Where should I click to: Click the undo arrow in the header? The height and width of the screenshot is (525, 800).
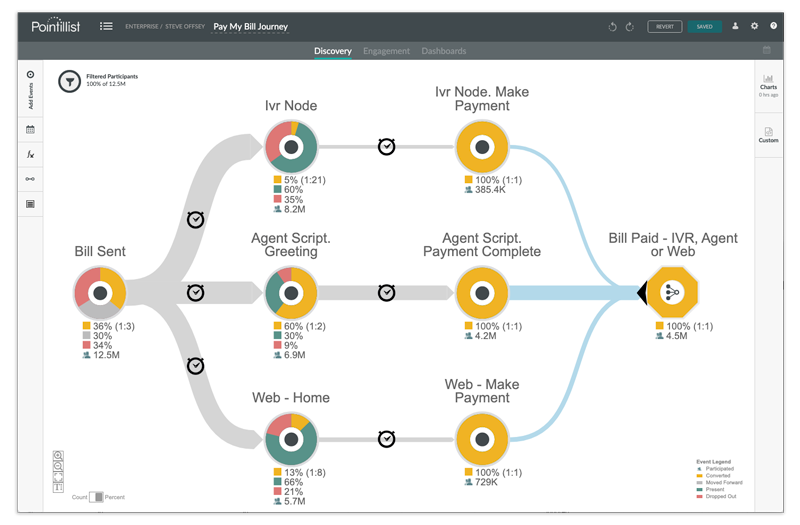pos(612,27)
